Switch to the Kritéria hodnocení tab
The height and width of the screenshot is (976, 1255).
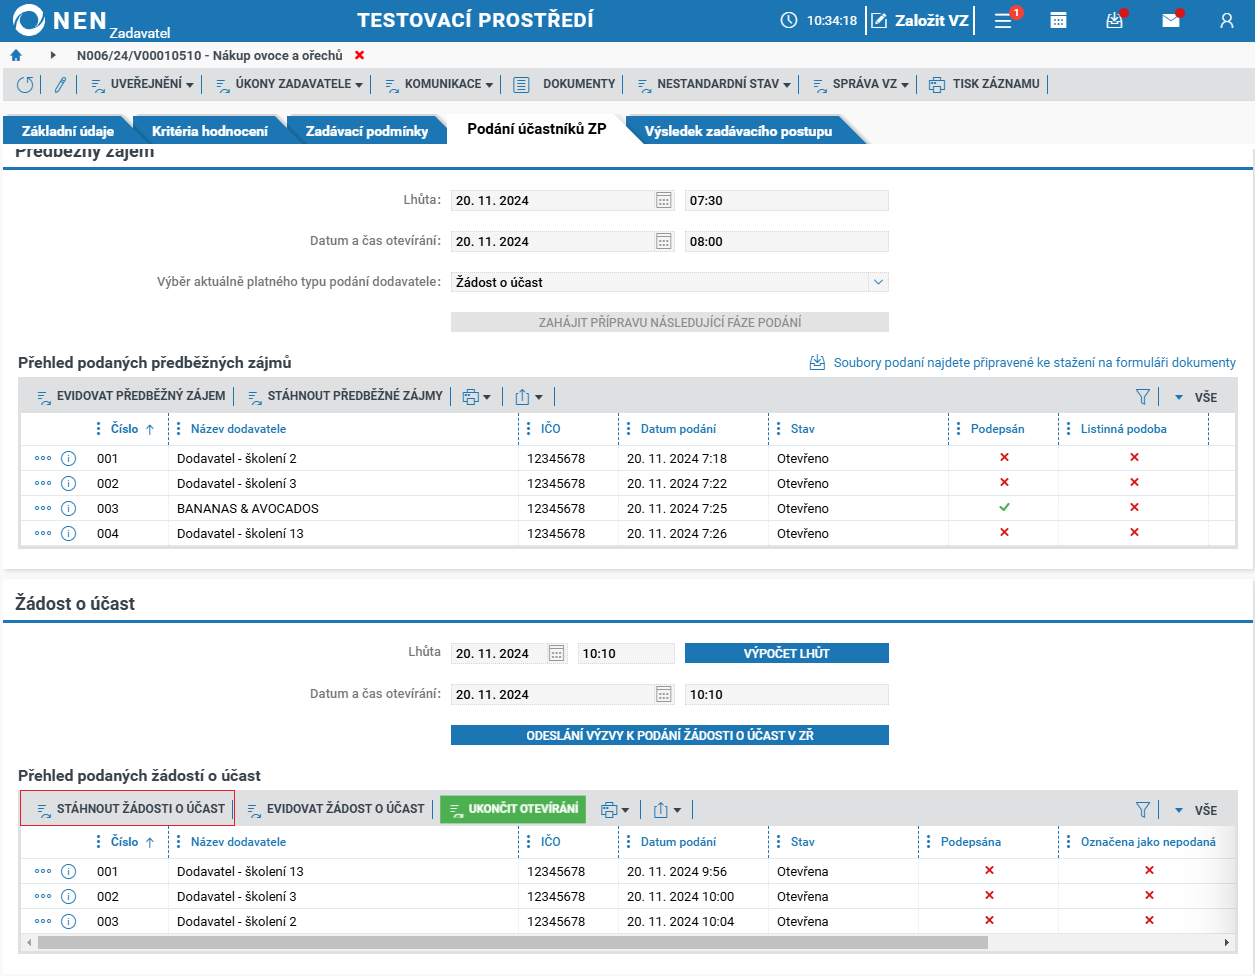click(x=210, y=131)
